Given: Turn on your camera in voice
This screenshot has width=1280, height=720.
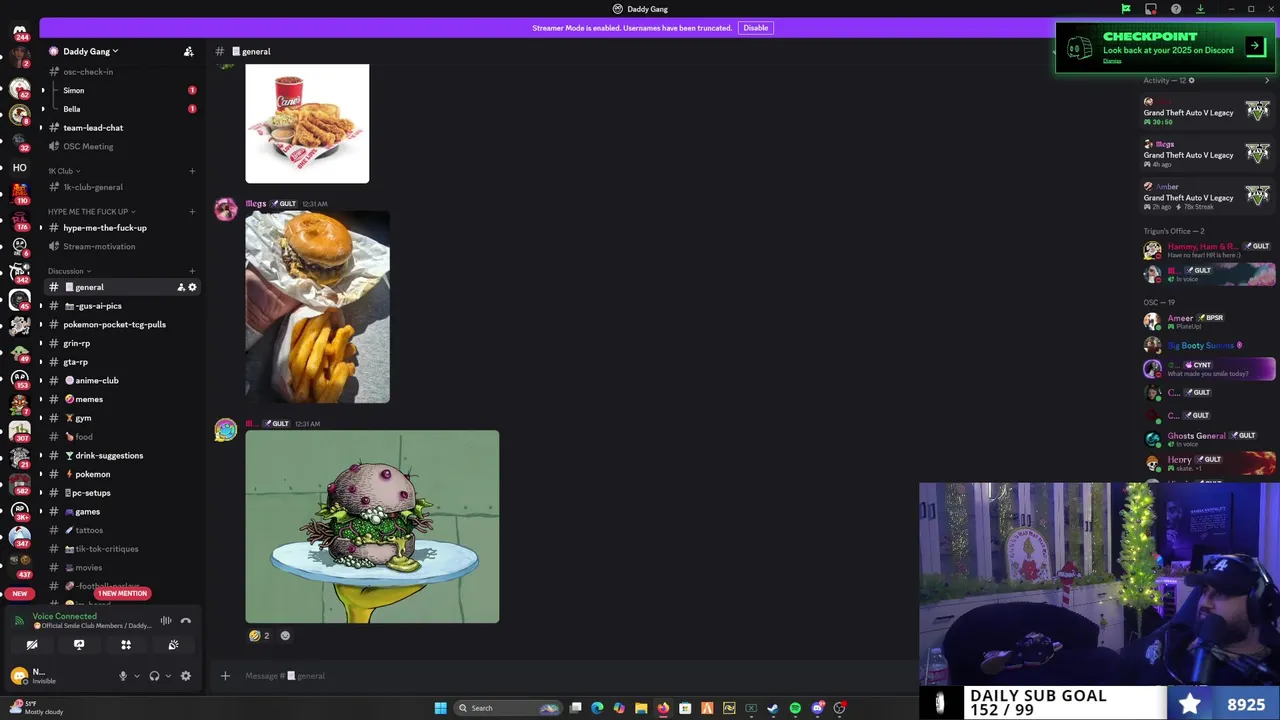Looking at the screenshot, I should (32, 645).
